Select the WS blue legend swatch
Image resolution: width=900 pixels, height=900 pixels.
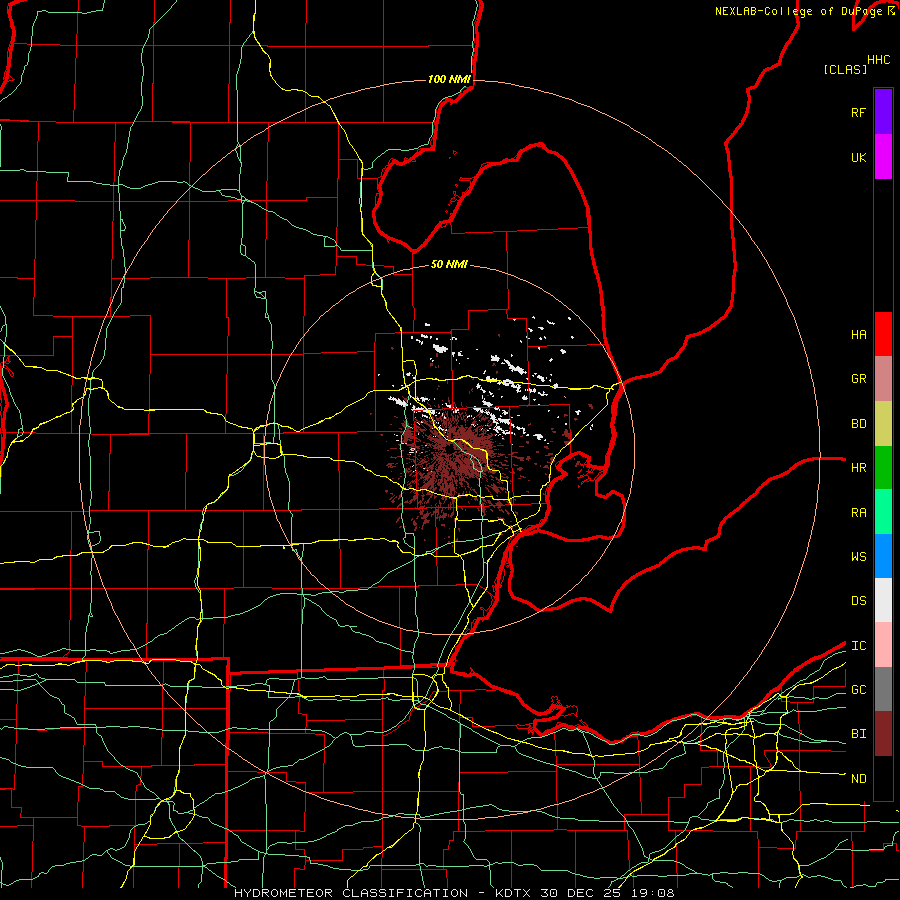tap(883, 556)
